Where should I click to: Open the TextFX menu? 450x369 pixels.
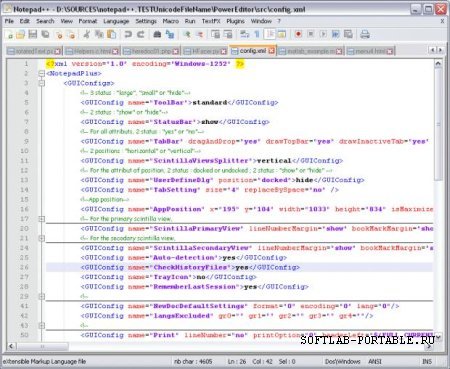coord(211,21)
